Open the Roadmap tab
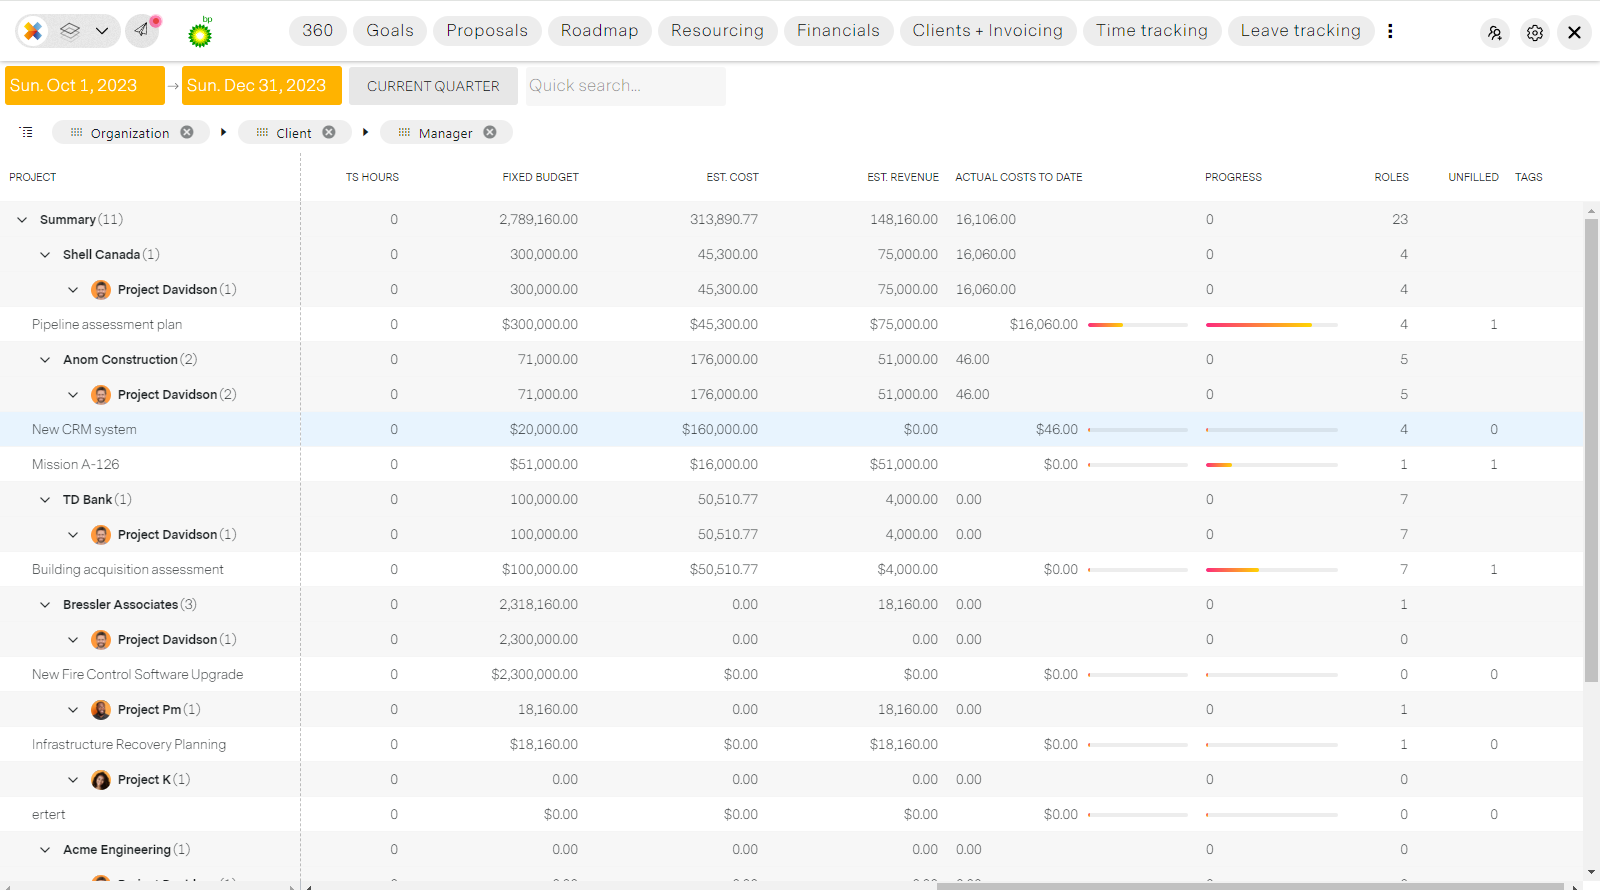The width and height of the screenshot is (1600, 890). point(599,31)
